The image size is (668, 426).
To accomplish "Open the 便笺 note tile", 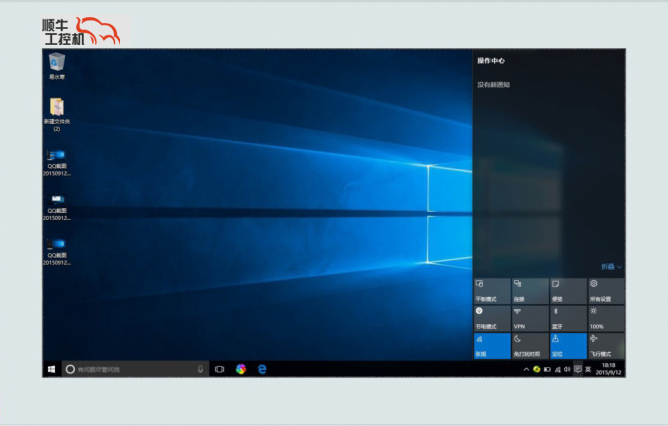I will 568,291.
